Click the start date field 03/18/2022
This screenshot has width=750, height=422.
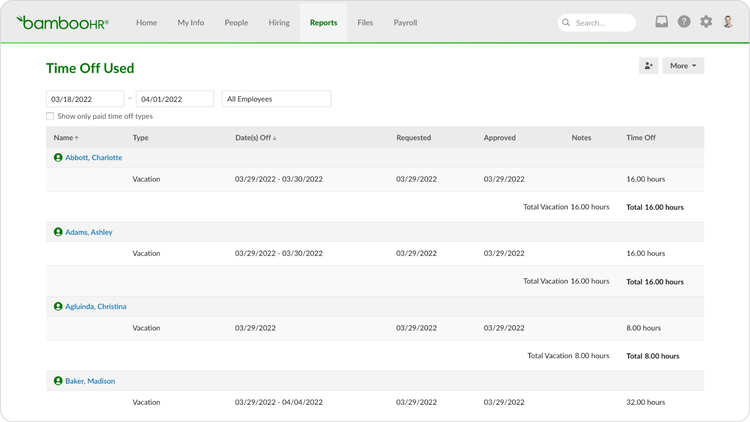click(85, 99)
